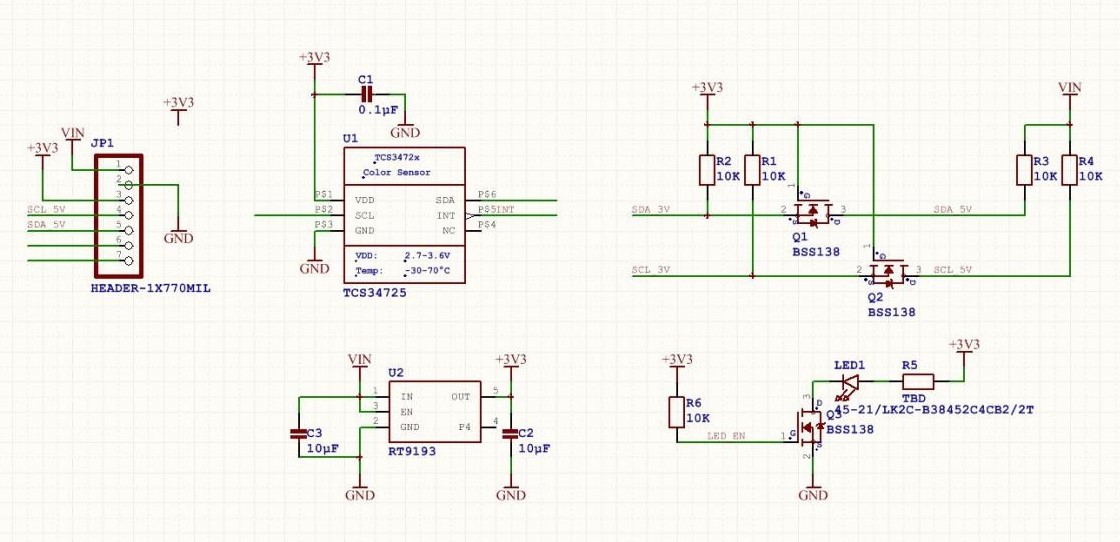Click the 'SCL_5V' label at JP1 pin 4

pos(46,210)
